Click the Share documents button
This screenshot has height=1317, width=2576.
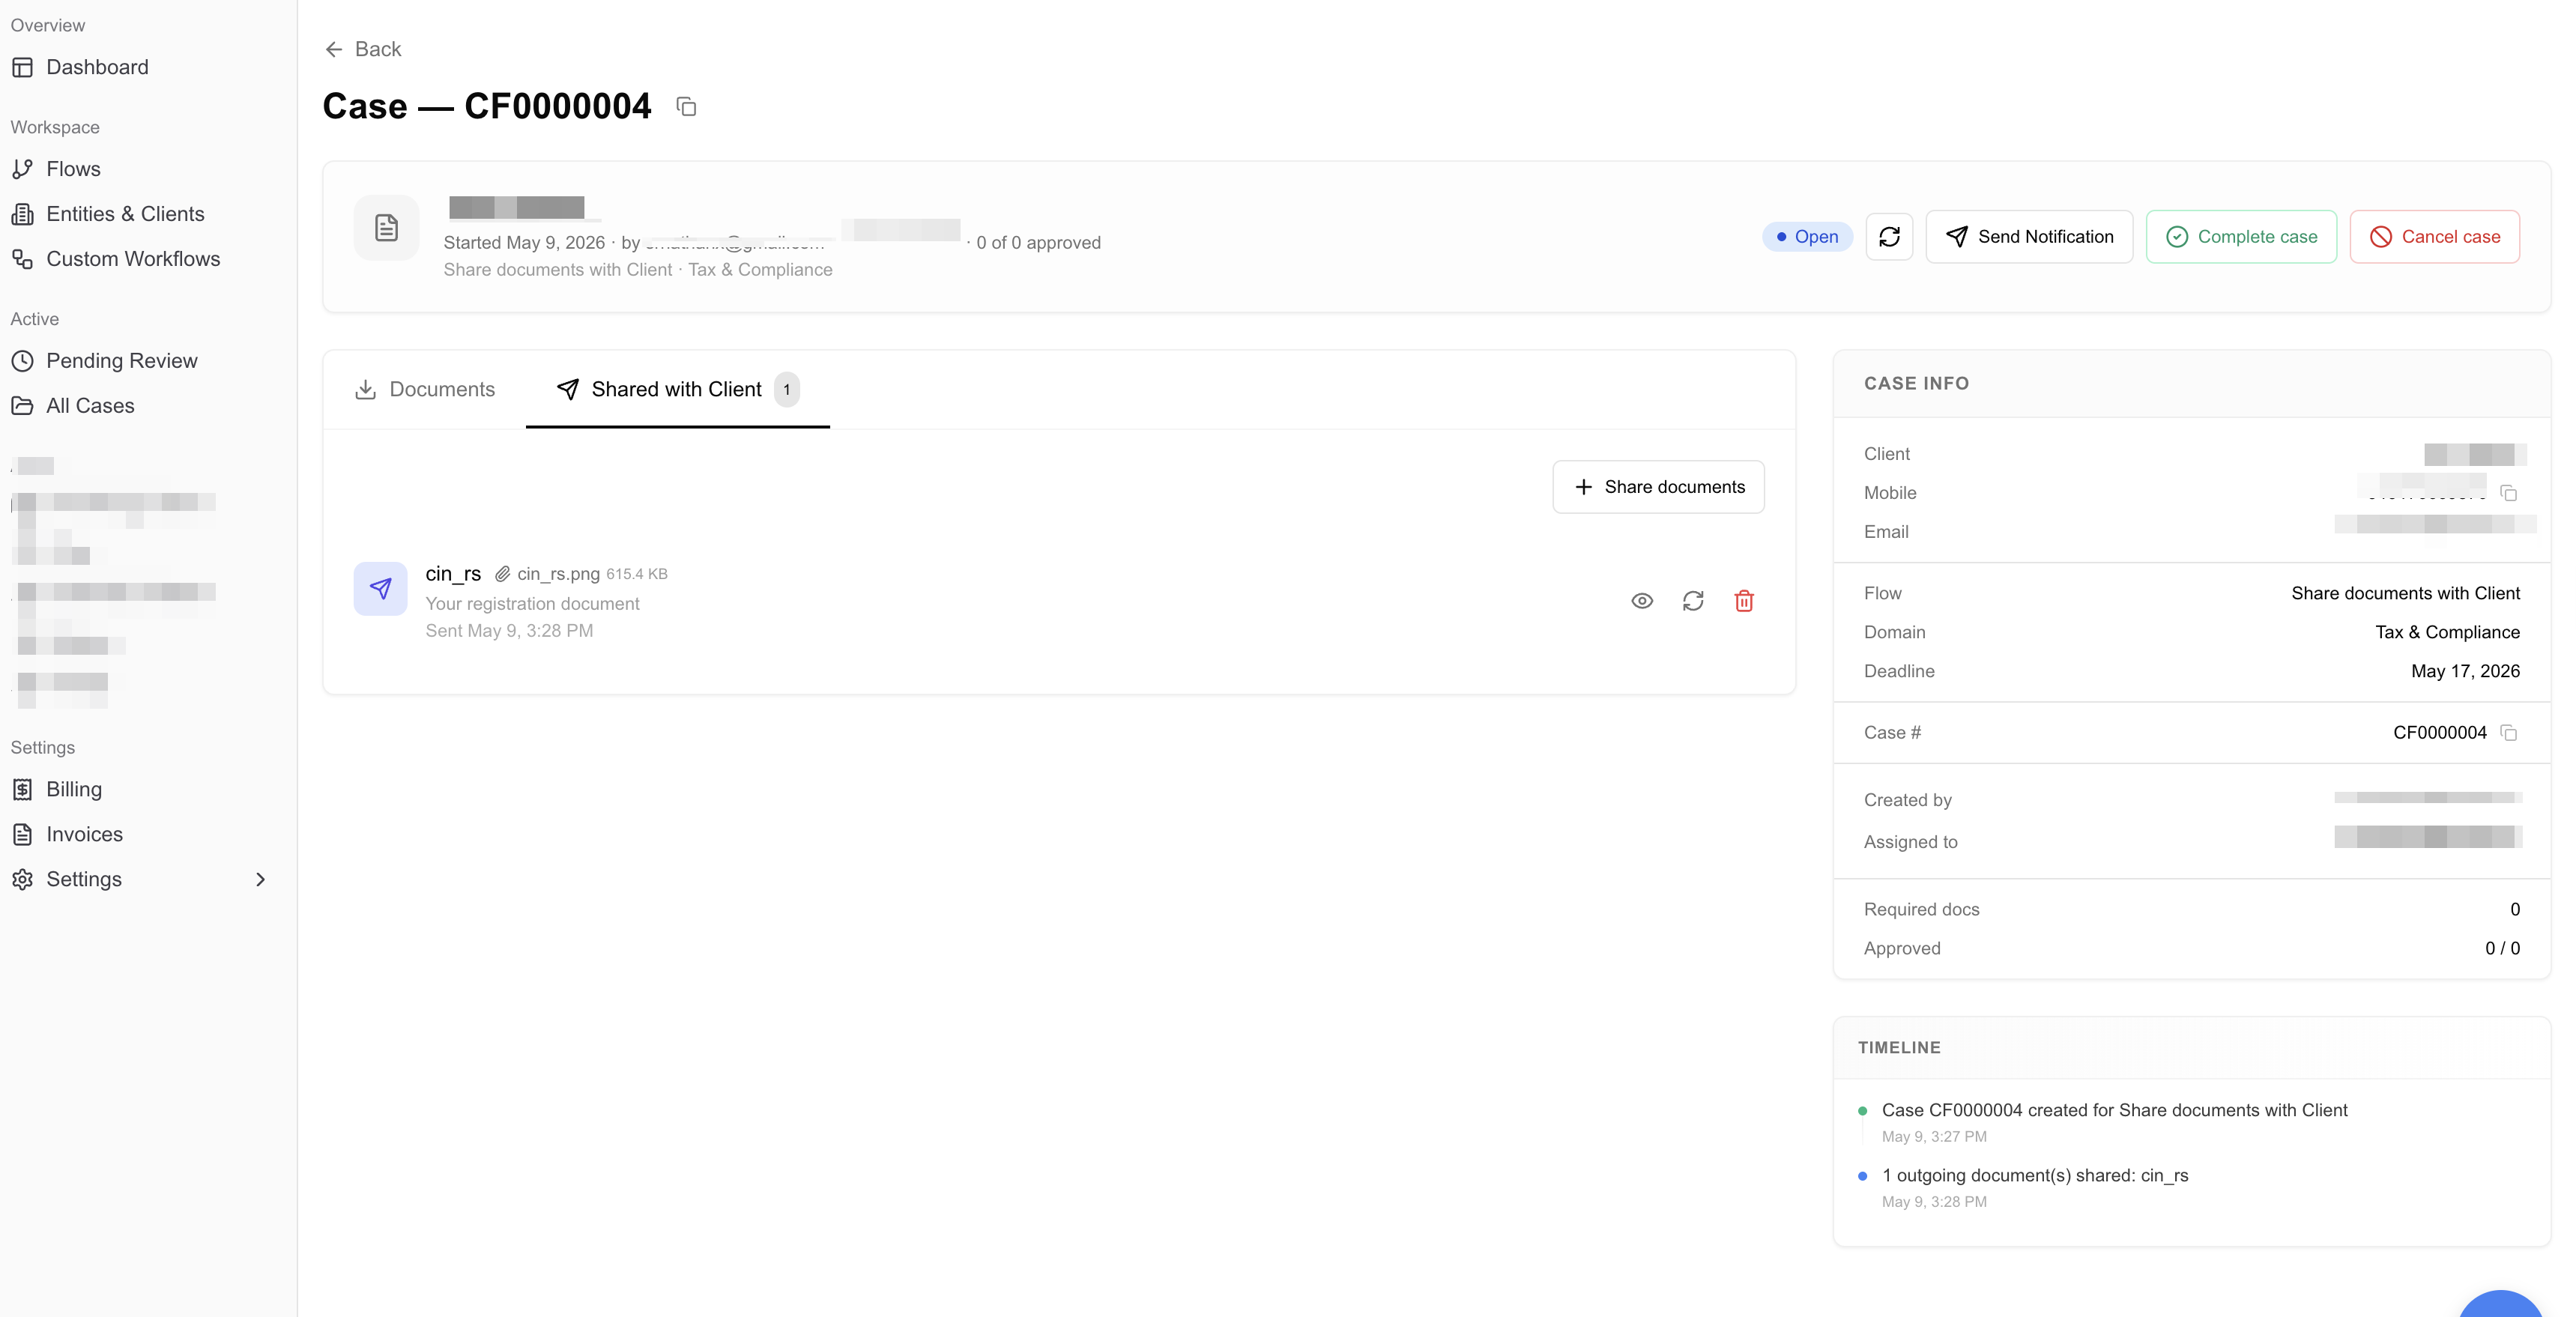(1658, 487)
